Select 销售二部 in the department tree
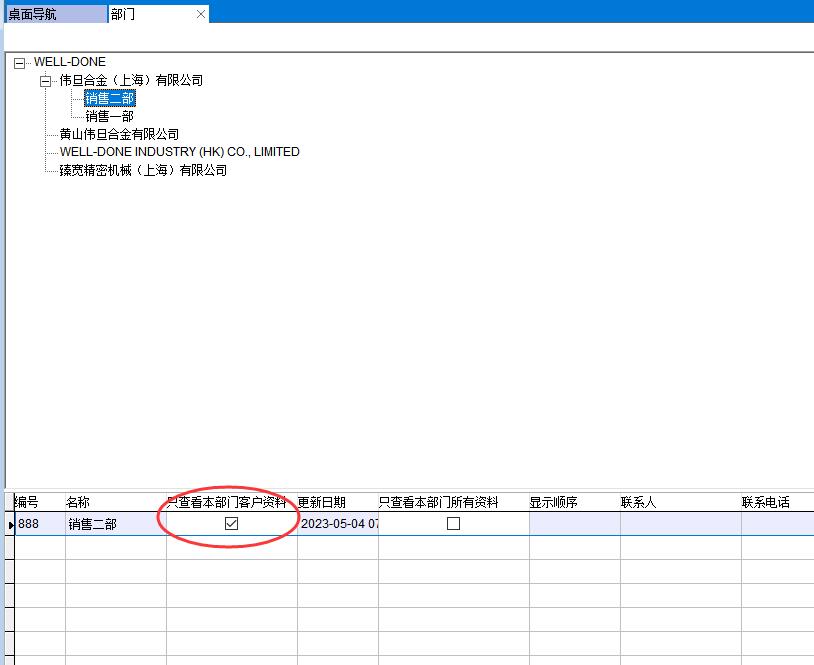 (x=109, y=99)
